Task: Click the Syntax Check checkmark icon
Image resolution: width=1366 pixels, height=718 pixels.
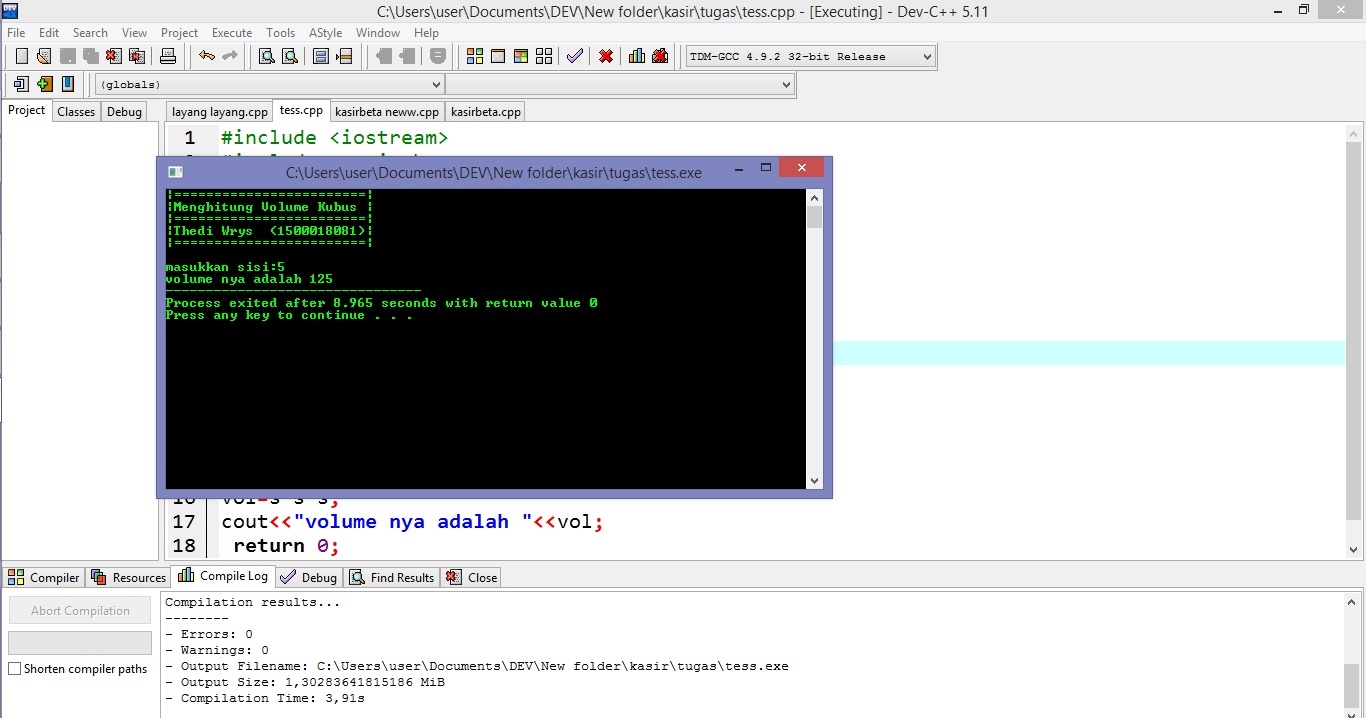Action: (574, 56)
